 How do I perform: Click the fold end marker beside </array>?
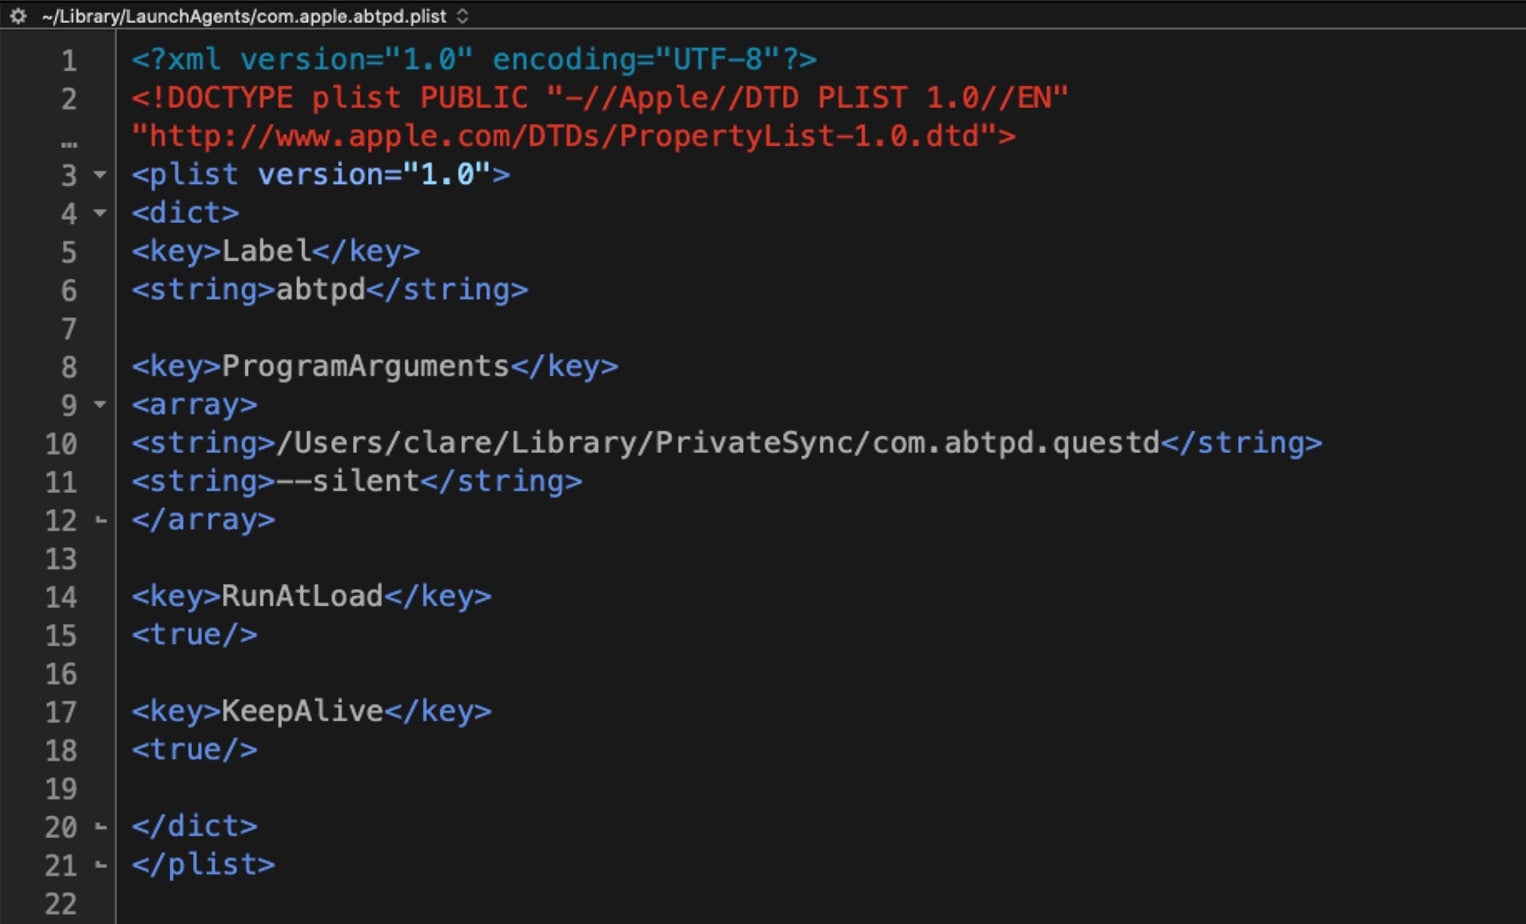coord(100,520)
